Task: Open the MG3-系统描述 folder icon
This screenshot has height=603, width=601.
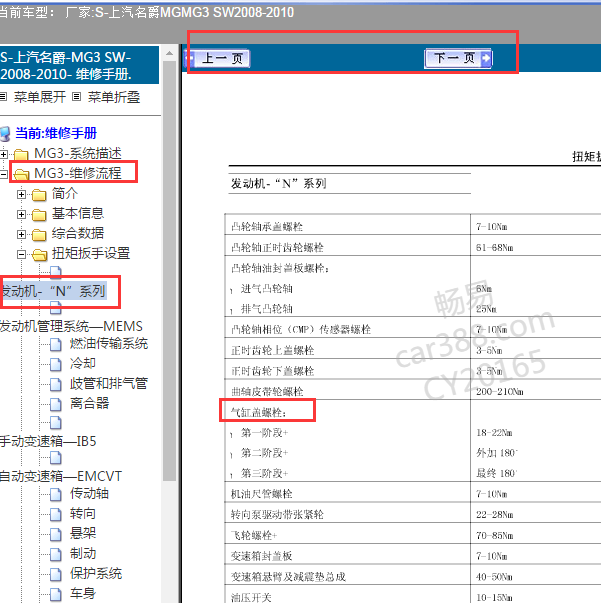Action: (21, 155)
